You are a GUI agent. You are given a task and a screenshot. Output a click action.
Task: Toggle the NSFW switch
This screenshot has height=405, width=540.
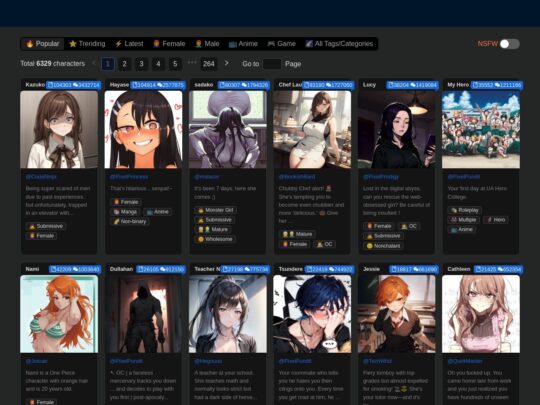(510, 44)
